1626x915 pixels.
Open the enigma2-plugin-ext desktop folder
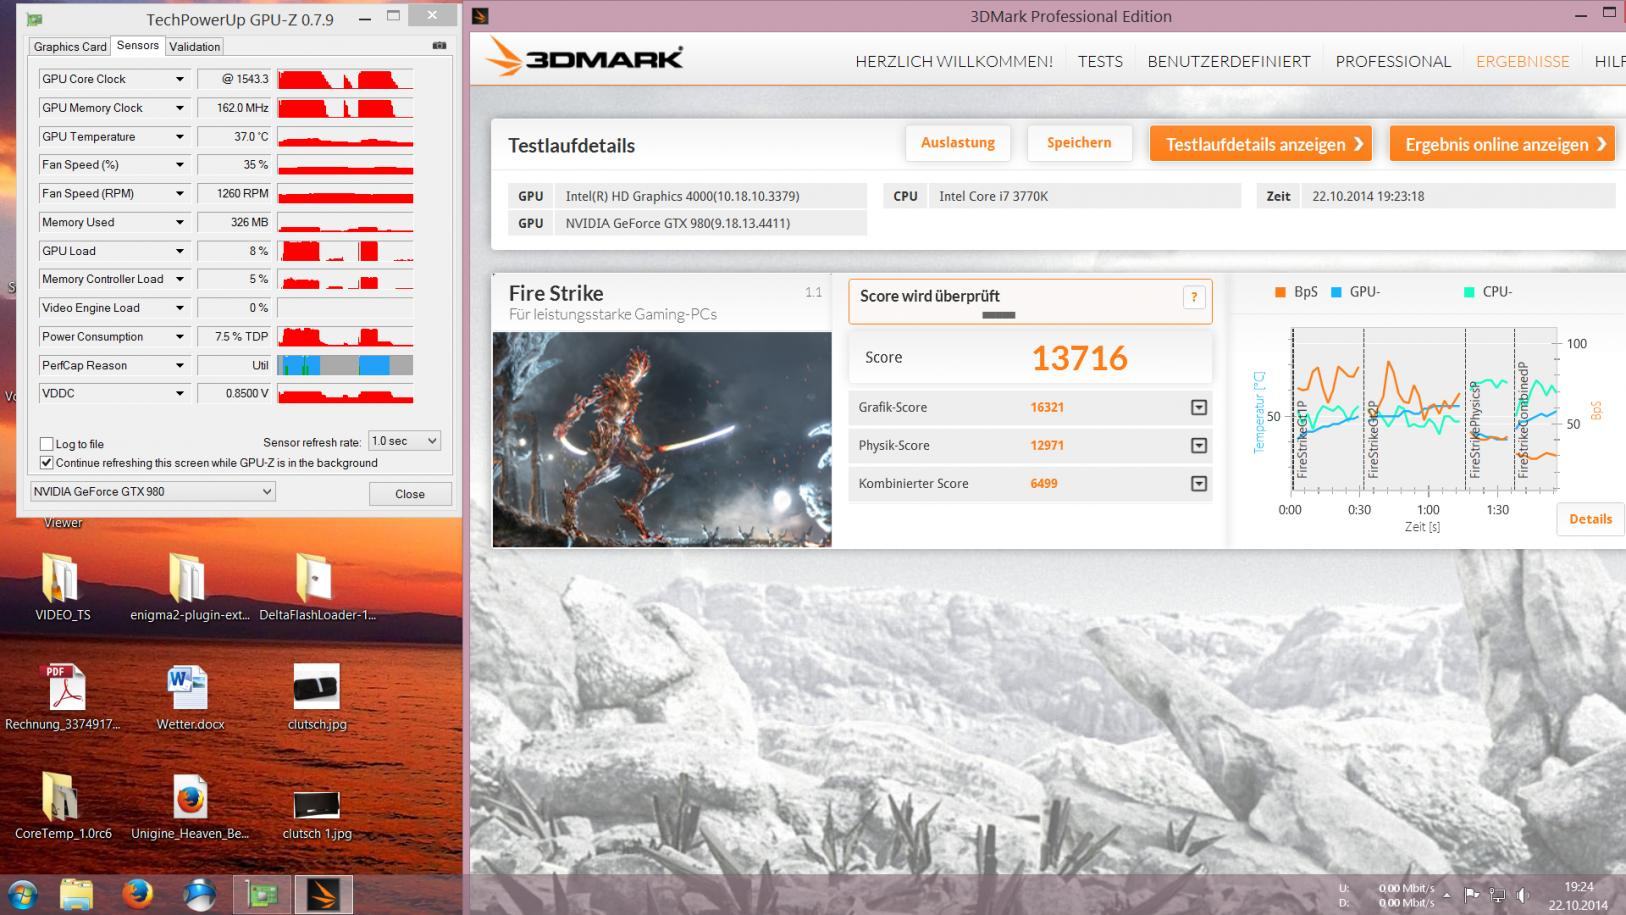coord(189,586)
